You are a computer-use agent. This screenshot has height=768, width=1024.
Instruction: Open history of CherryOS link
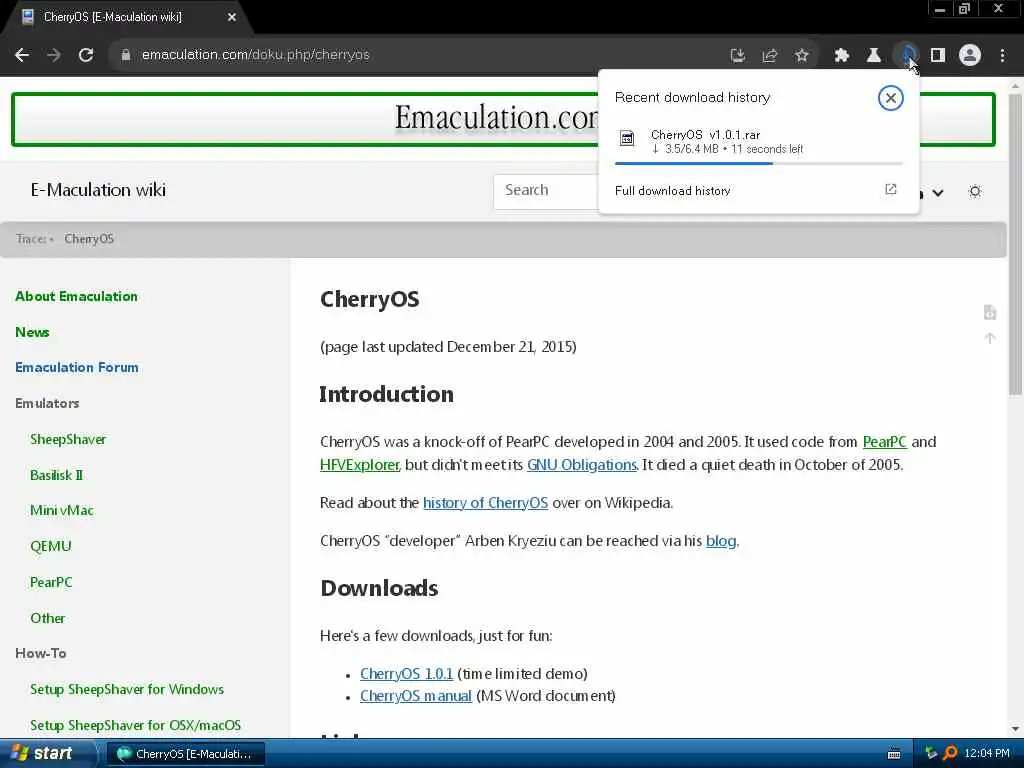485,503
